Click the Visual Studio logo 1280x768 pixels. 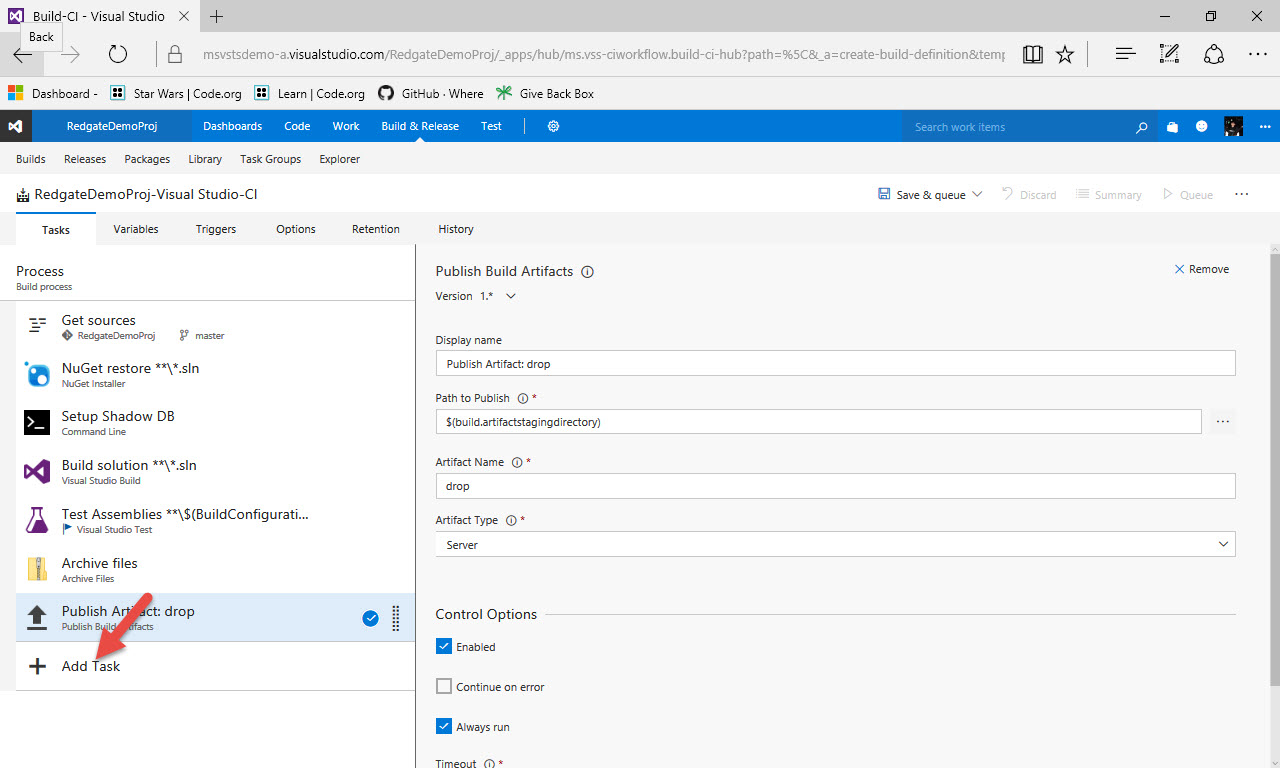coord(15,126)
